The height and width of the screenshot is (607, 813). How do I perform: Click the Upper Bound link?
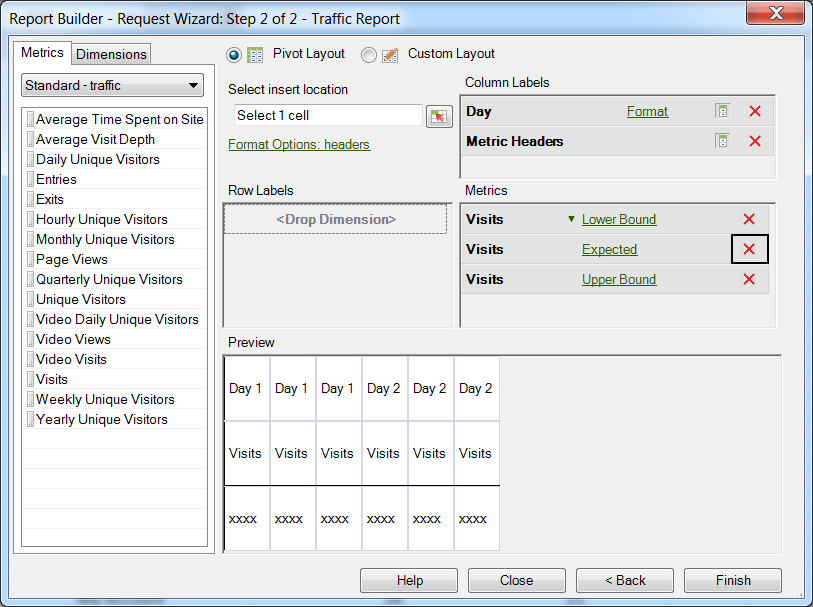click(x=619, y=280)
